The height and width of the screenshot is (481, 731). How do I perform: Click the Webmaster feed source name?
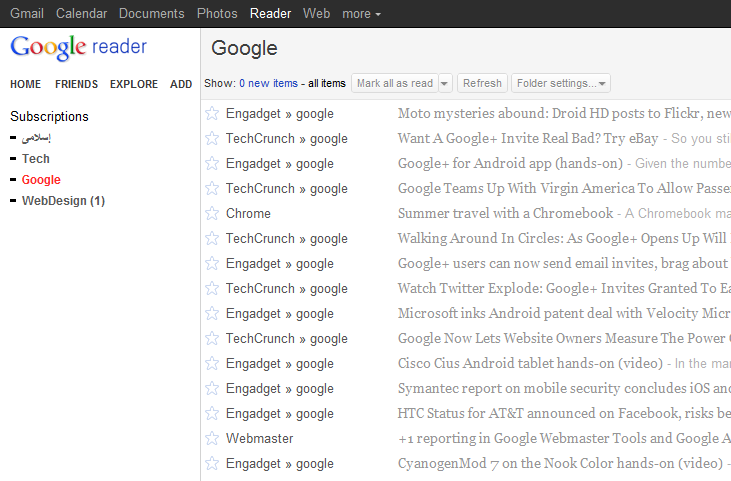point(259,439)
